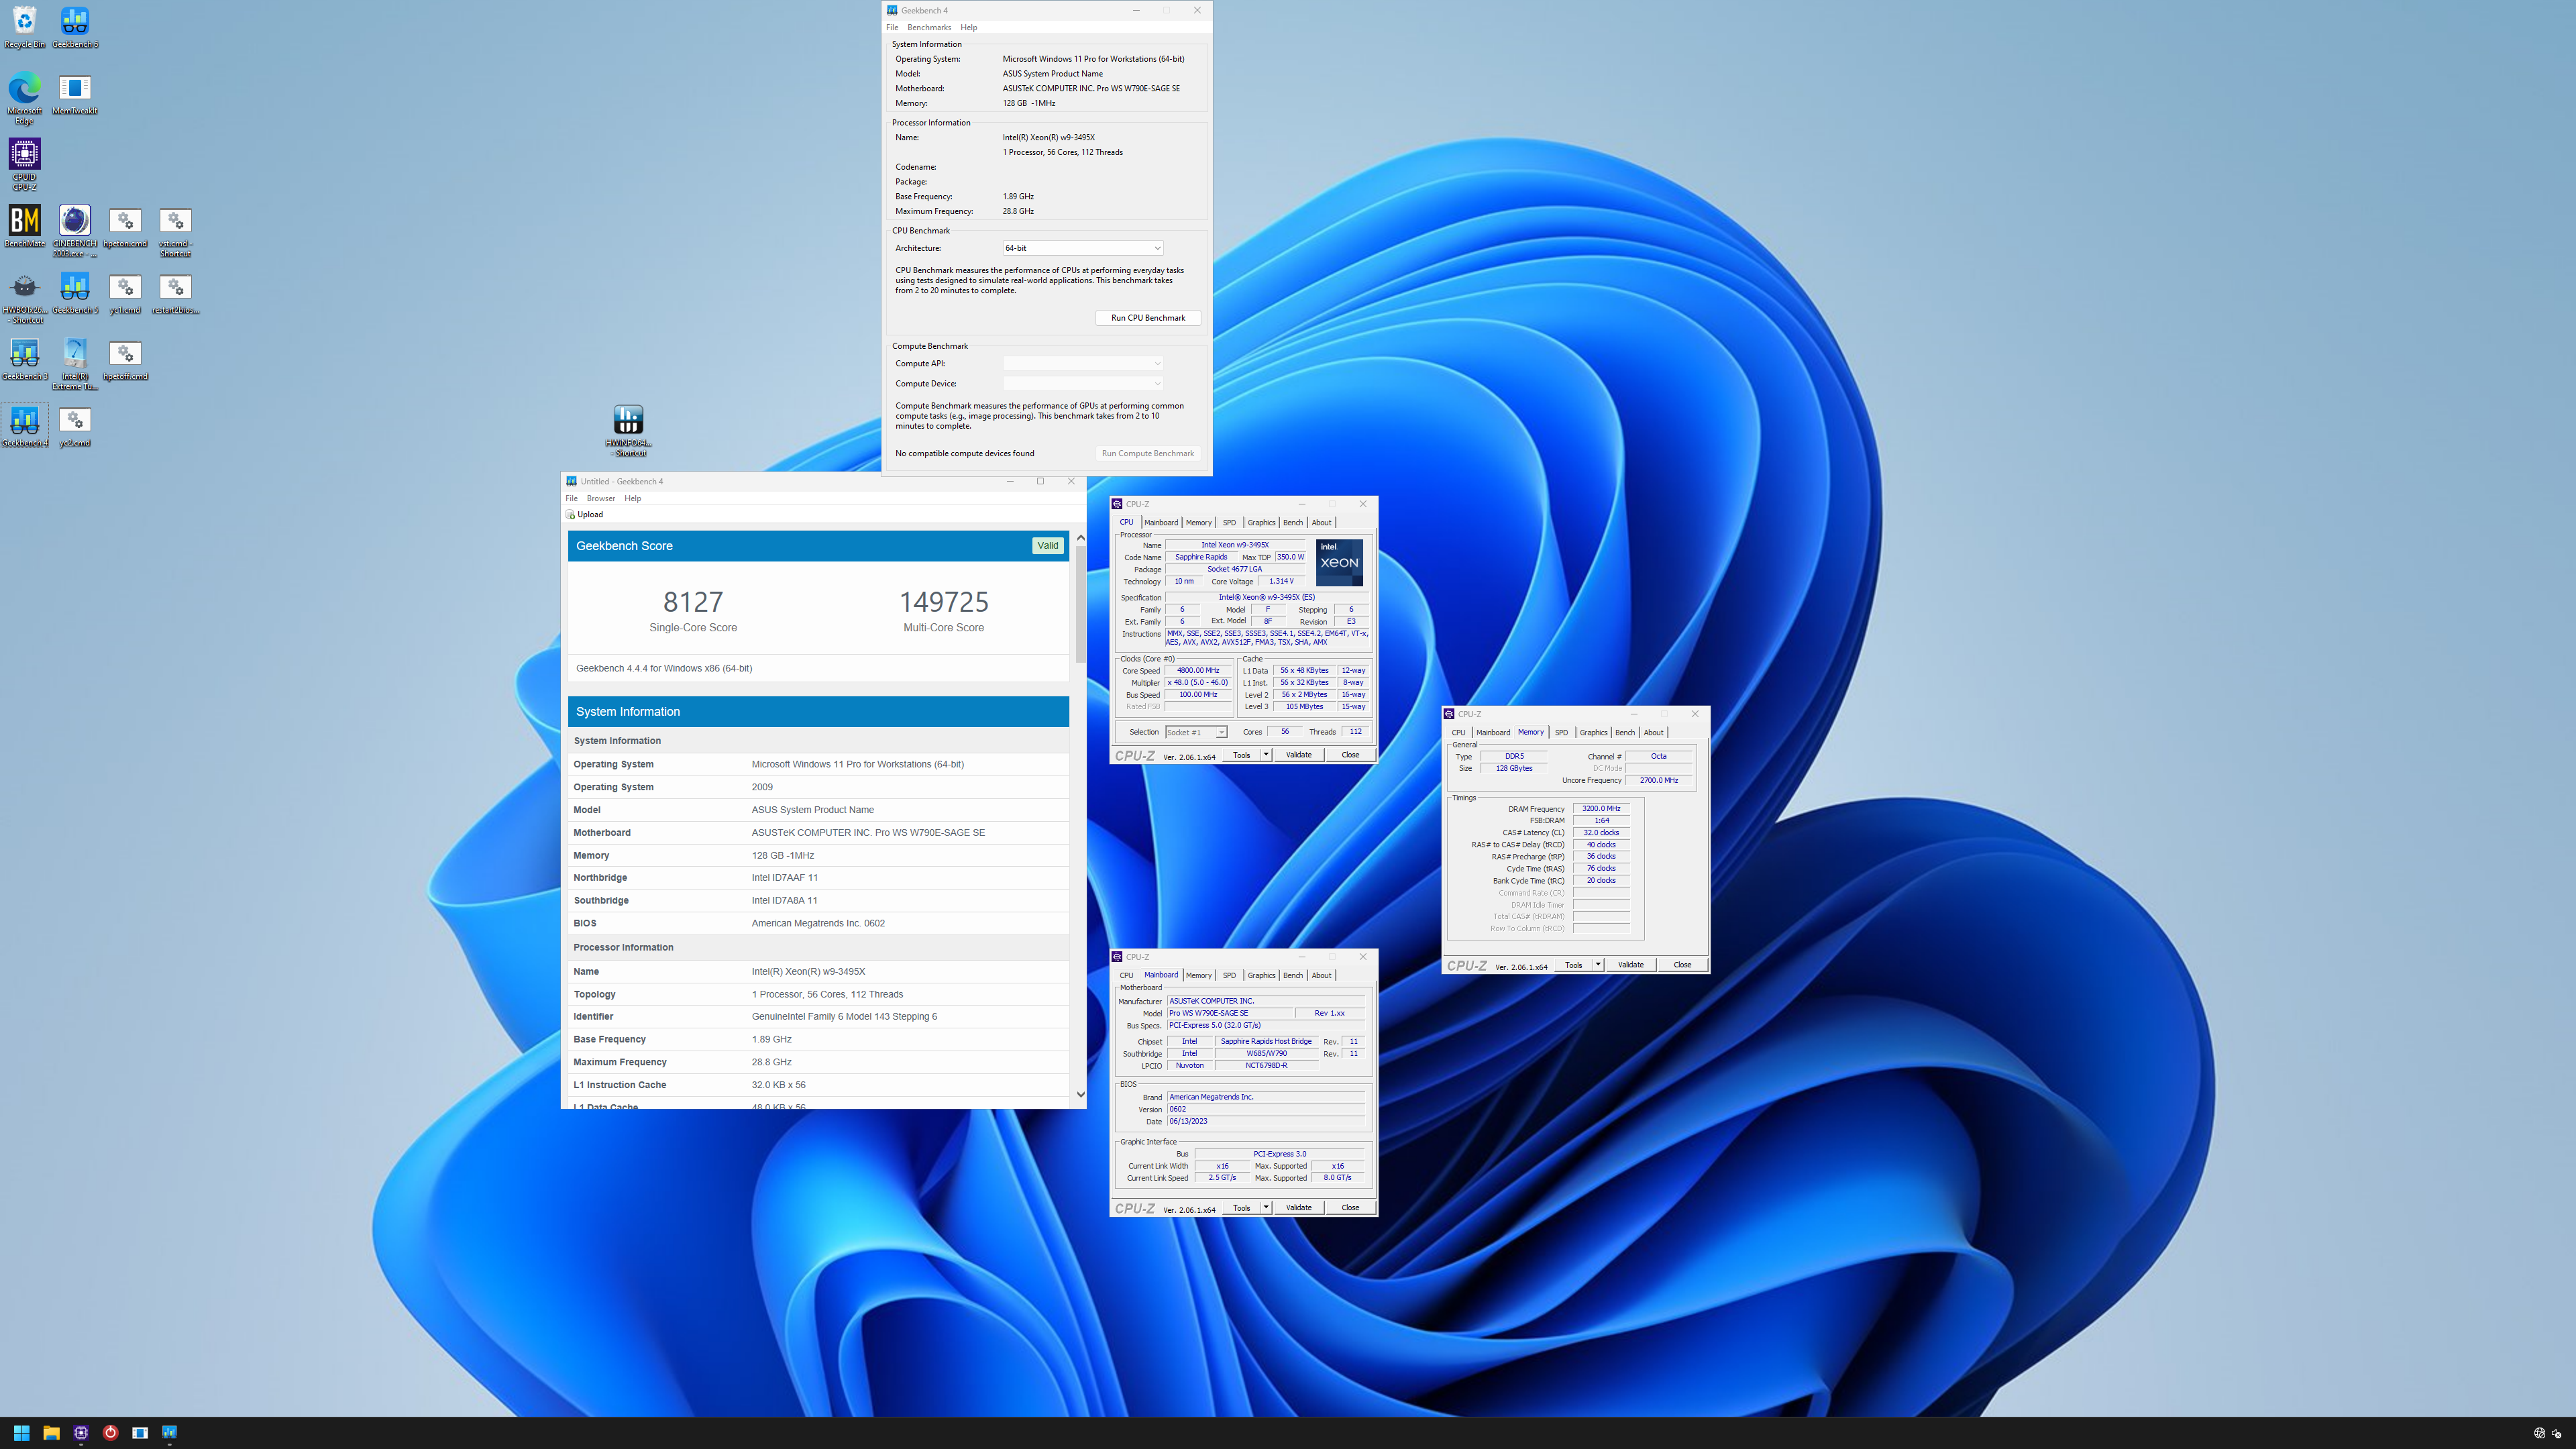
Task: Open Compute API dropdown
Action: pos(1082,363)
